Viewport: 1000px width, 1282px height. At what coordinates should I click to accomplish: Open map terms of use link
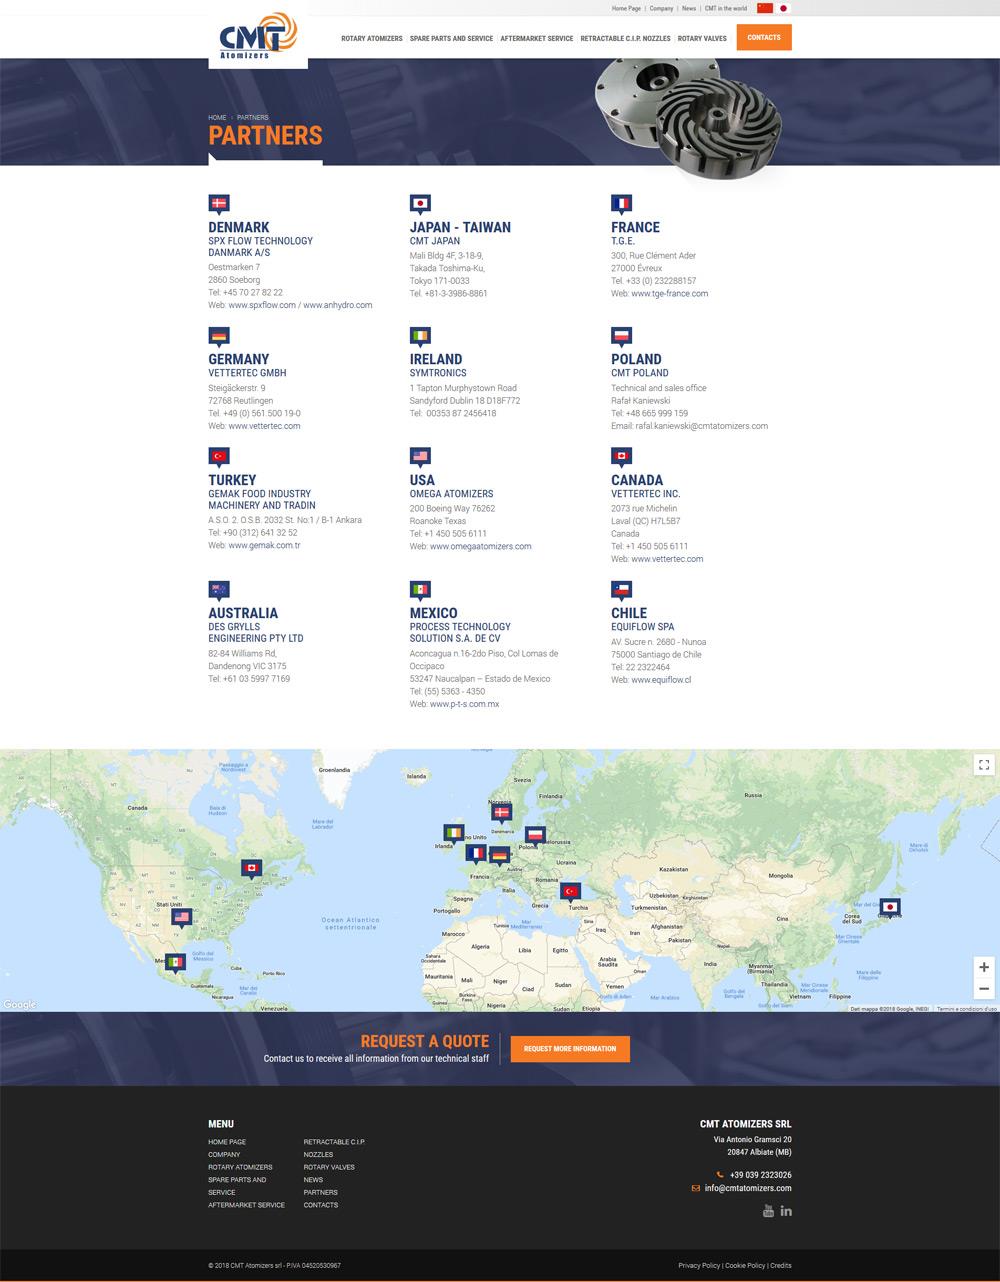[967, 1009]
